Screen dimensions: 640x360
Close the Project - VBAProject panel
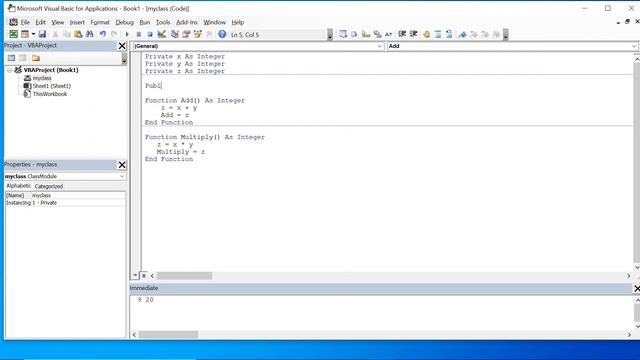(122, 46)
